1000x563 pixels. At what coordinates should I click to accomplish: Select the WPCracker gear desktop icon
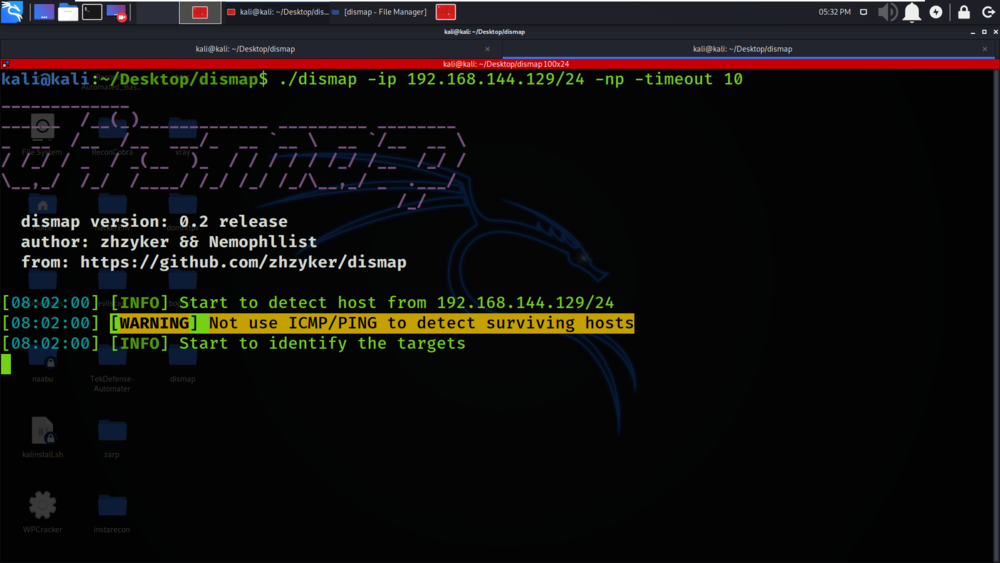(x=43, y=512)
